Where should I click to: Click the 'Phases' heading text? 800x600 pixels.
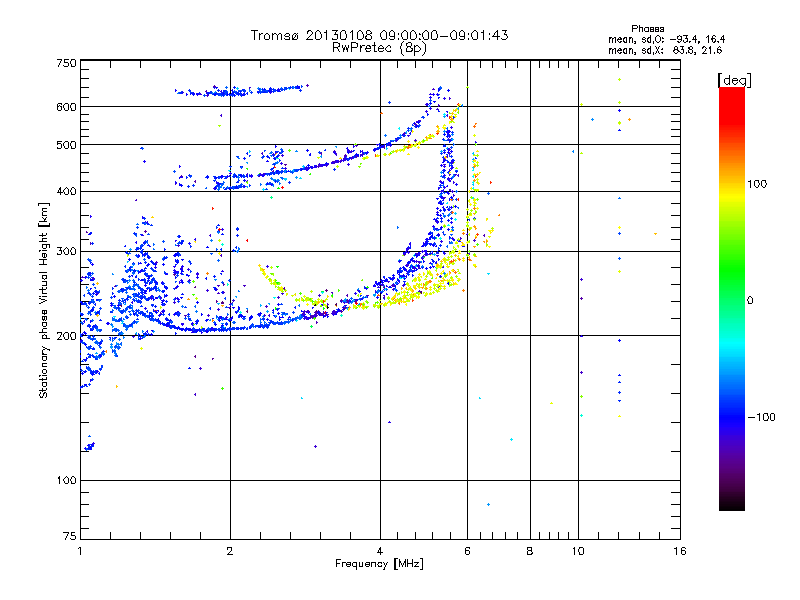pyautogui.click(x=647, y=29)
